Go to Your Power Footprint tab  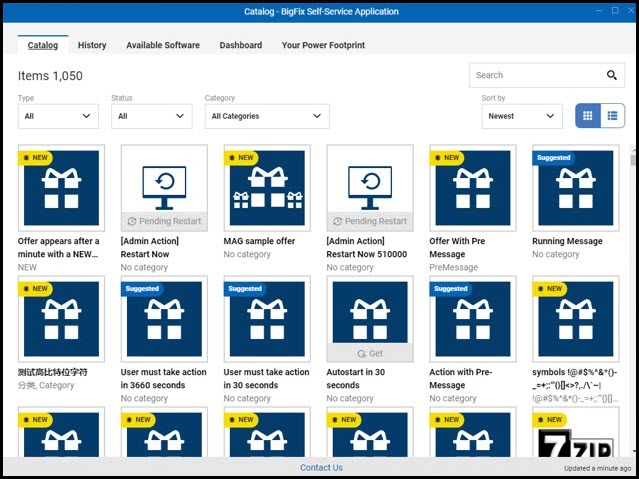pyautogui.click(x=323, y=45)
